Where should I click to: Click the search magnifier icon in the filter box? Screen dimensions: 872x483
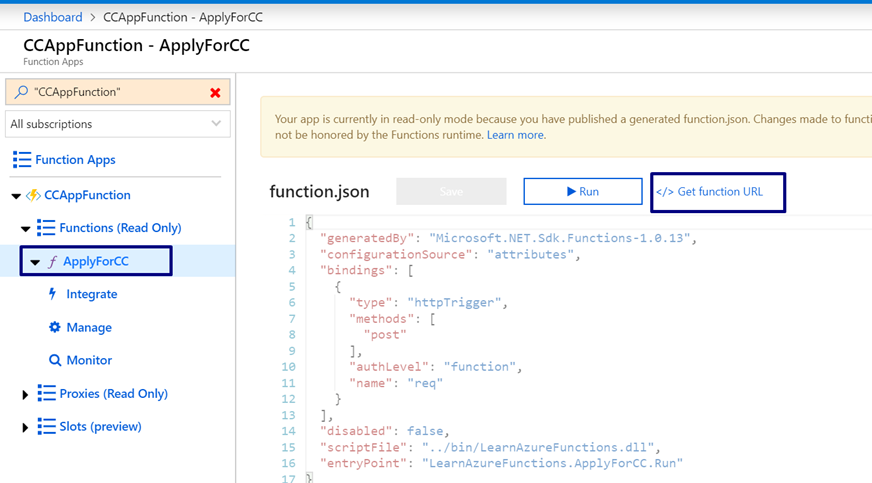click(21, 92)
